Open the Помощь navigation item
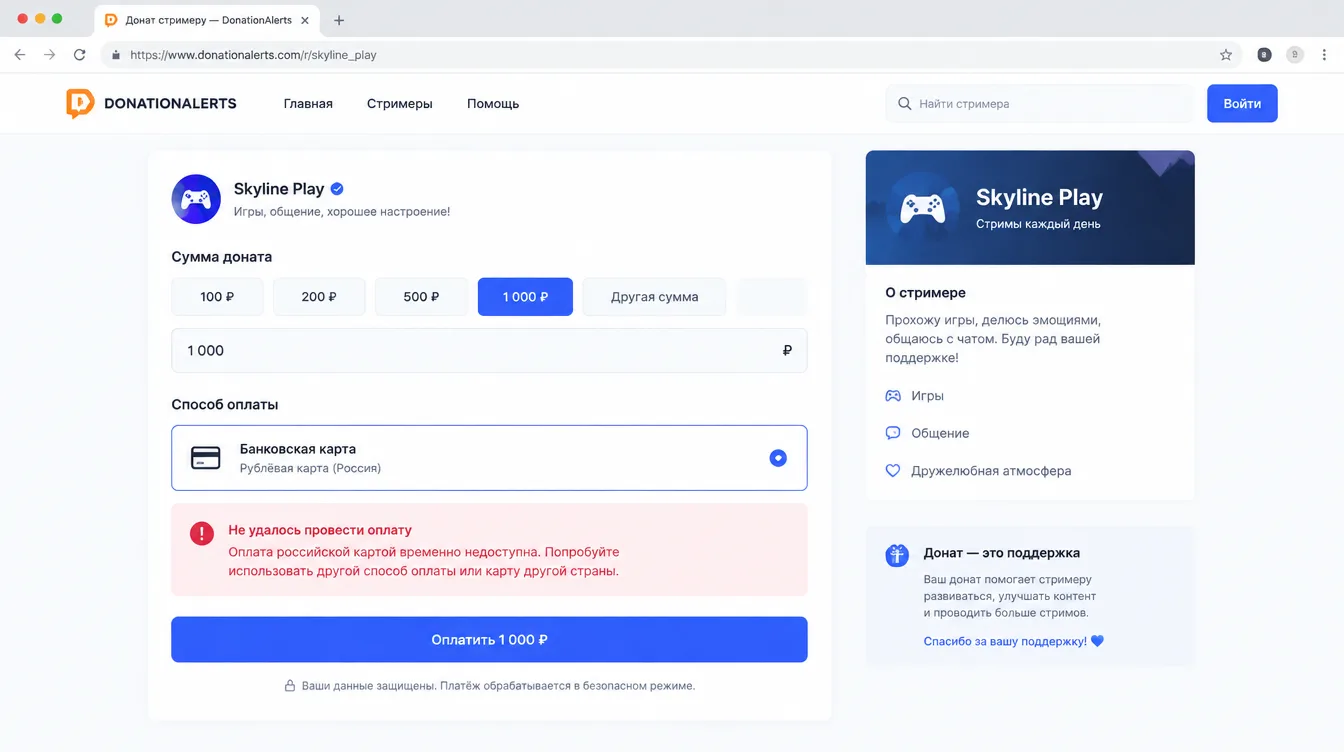 tap(493, 103)
